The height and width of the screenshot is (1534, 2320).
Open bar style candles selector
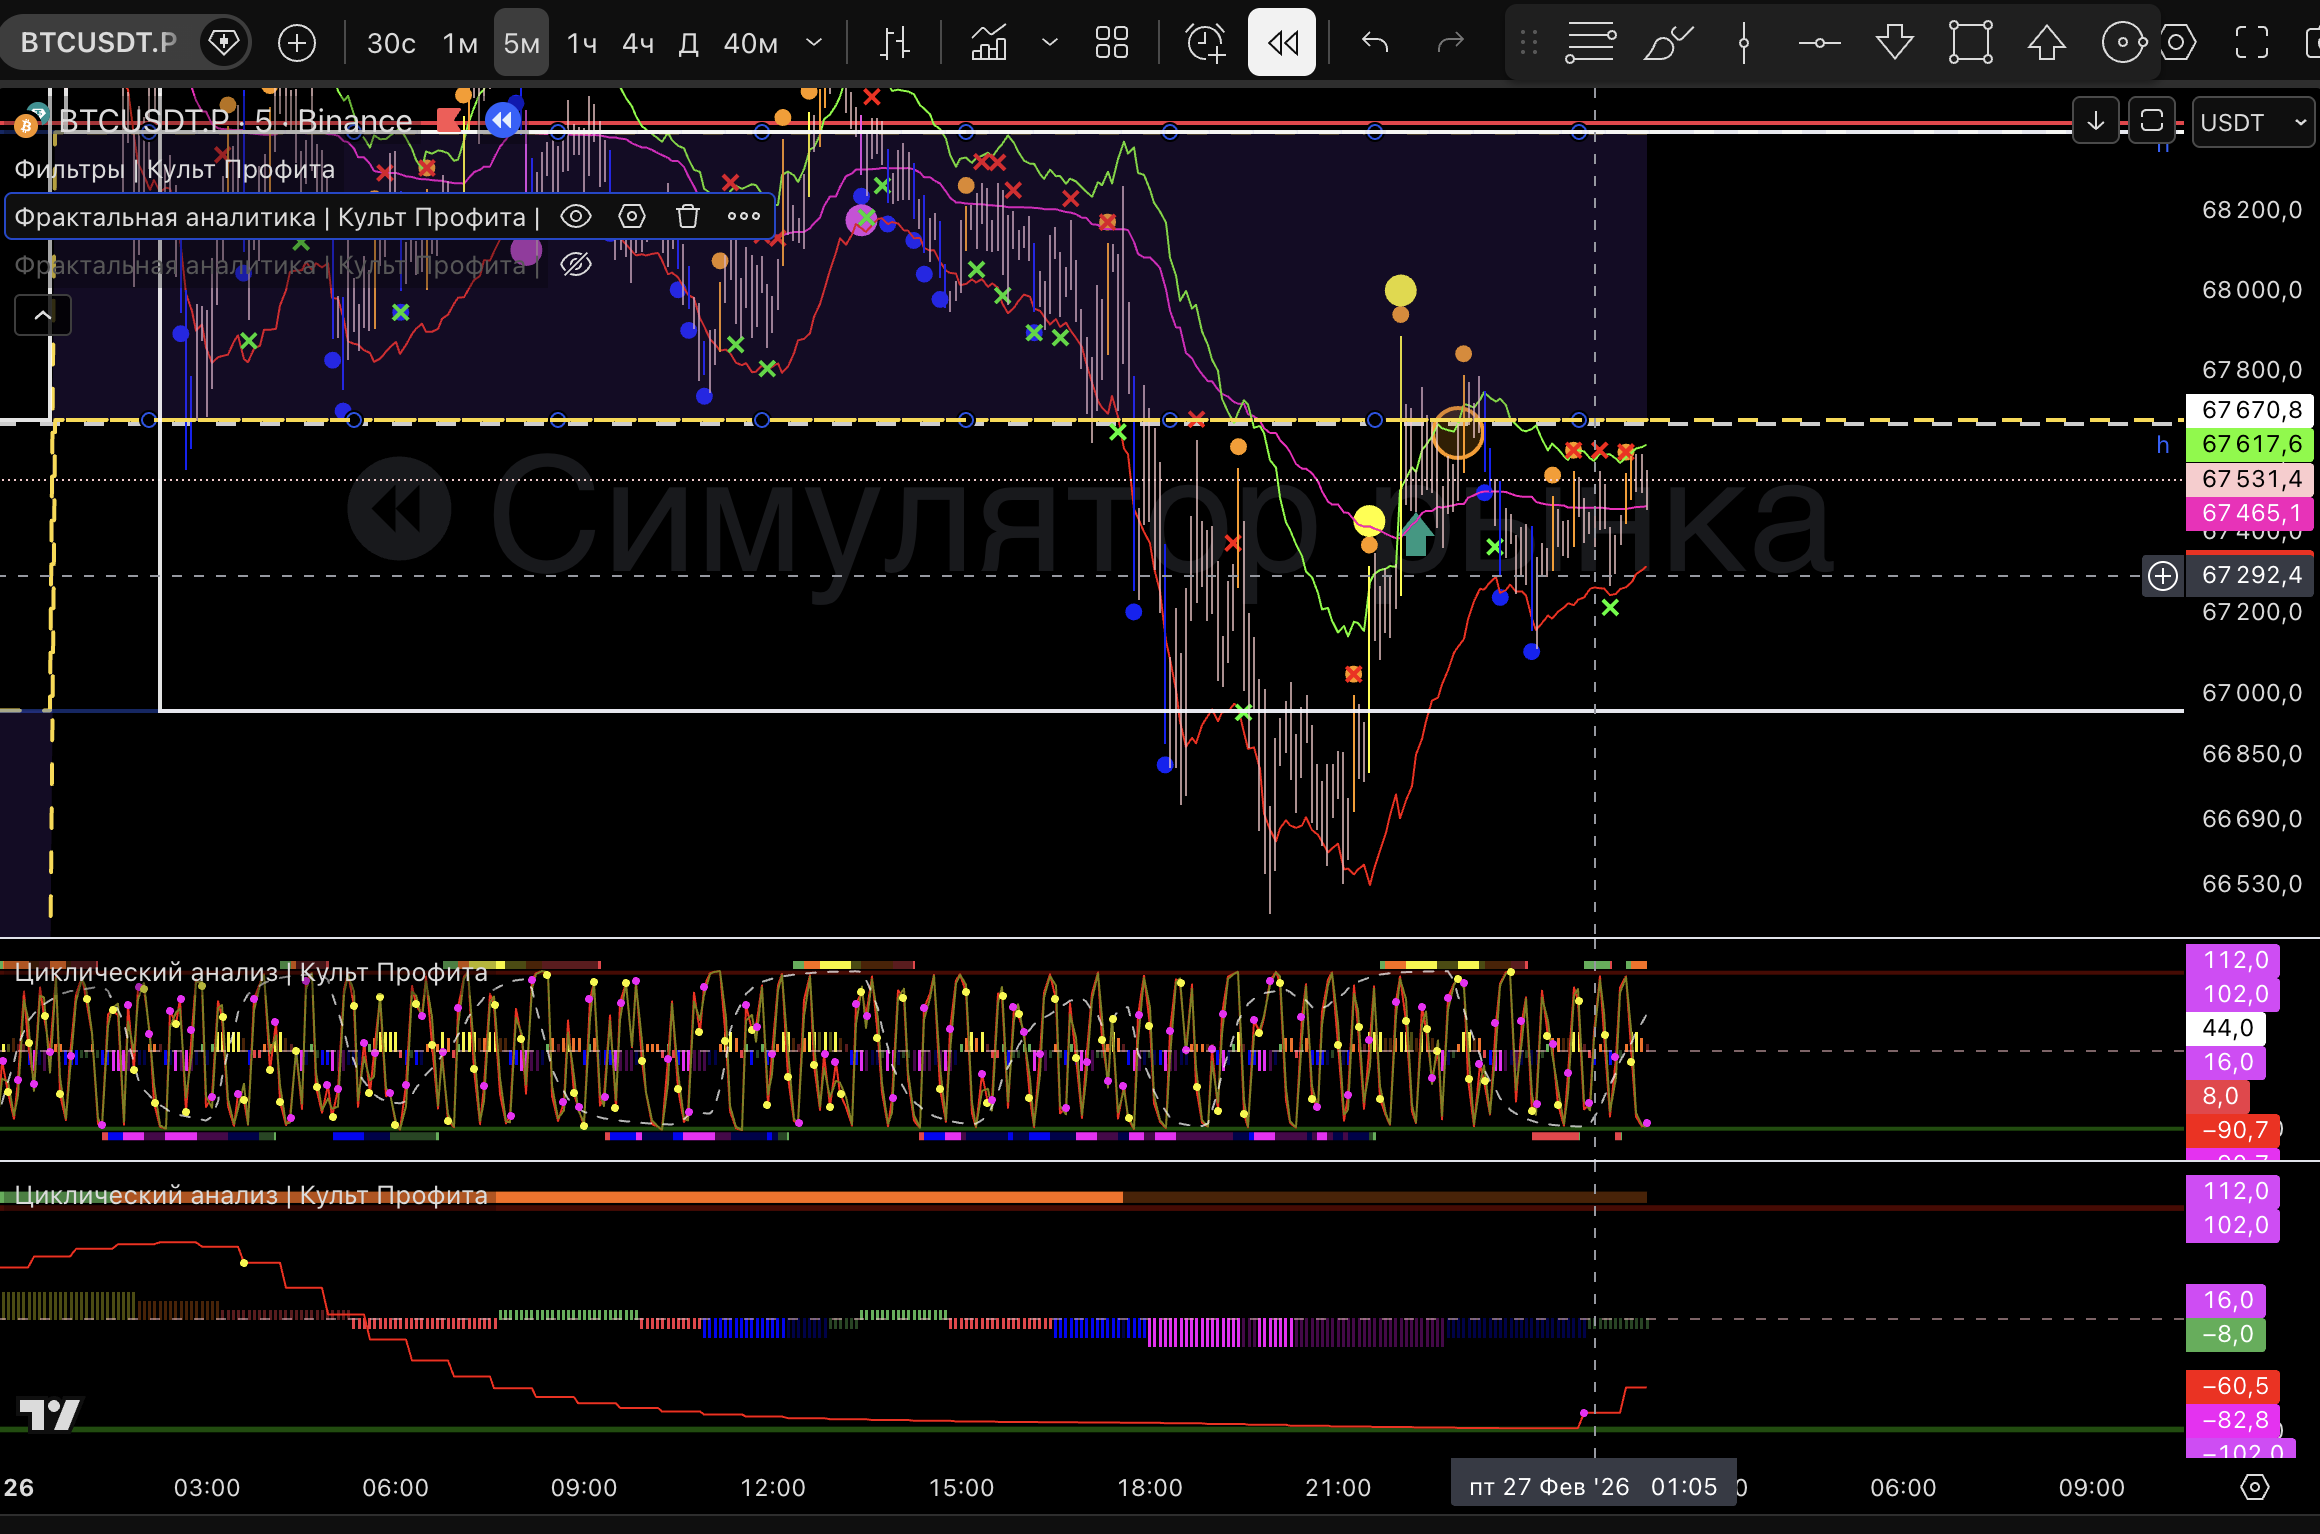pyautogui.click(x=895, y=43)
